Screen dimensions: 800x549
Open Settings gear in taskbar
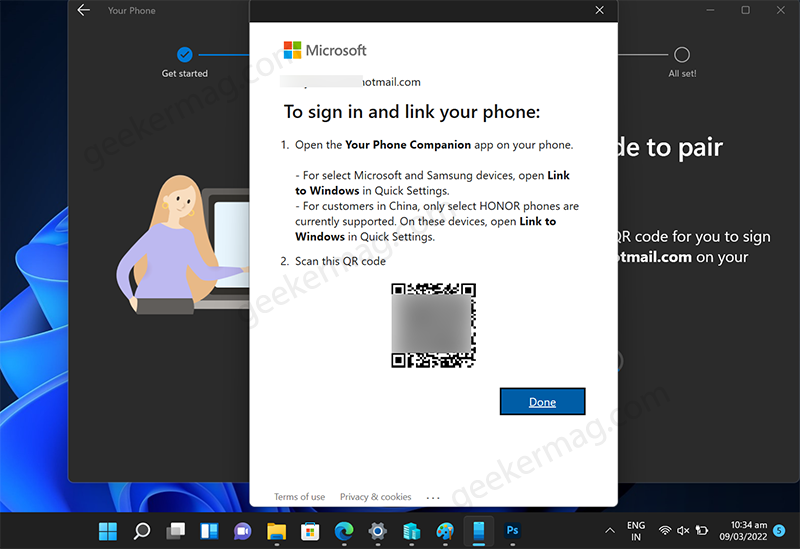coord(378,531)
